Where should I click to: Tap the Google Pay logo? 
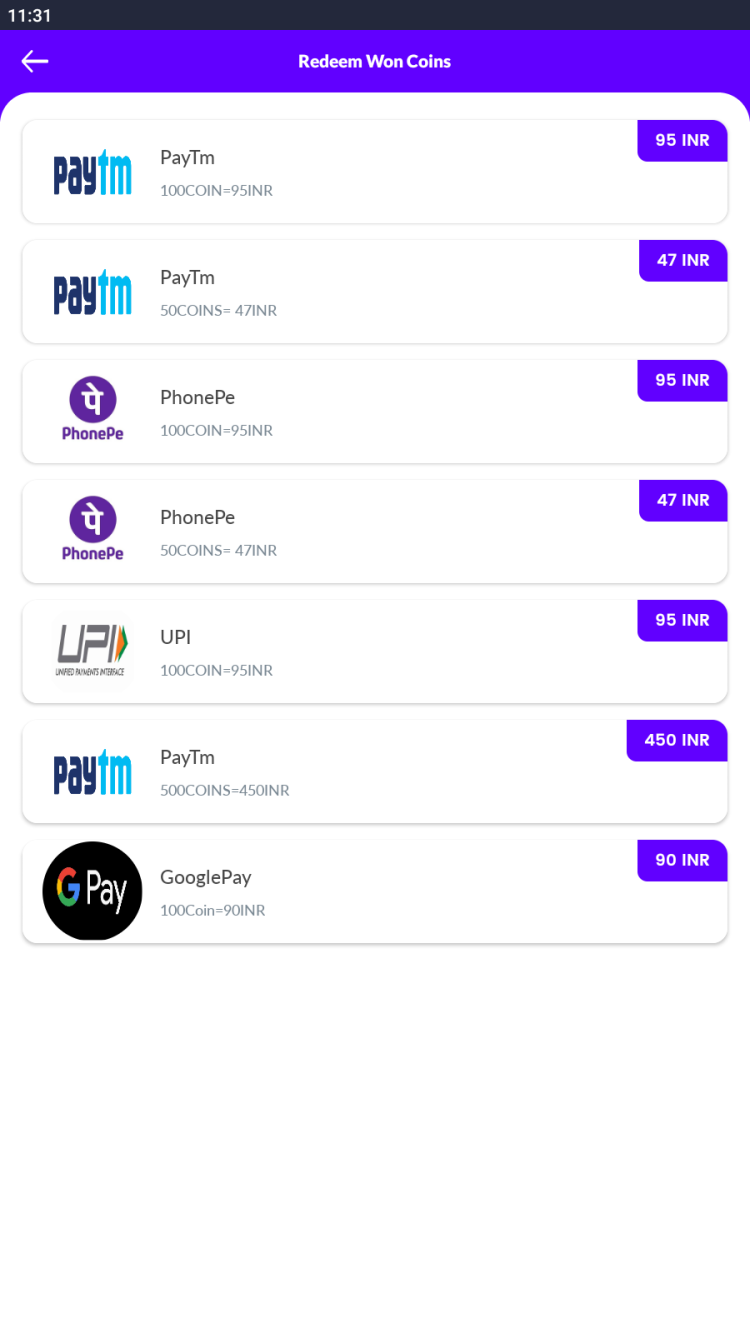[92, 890]
